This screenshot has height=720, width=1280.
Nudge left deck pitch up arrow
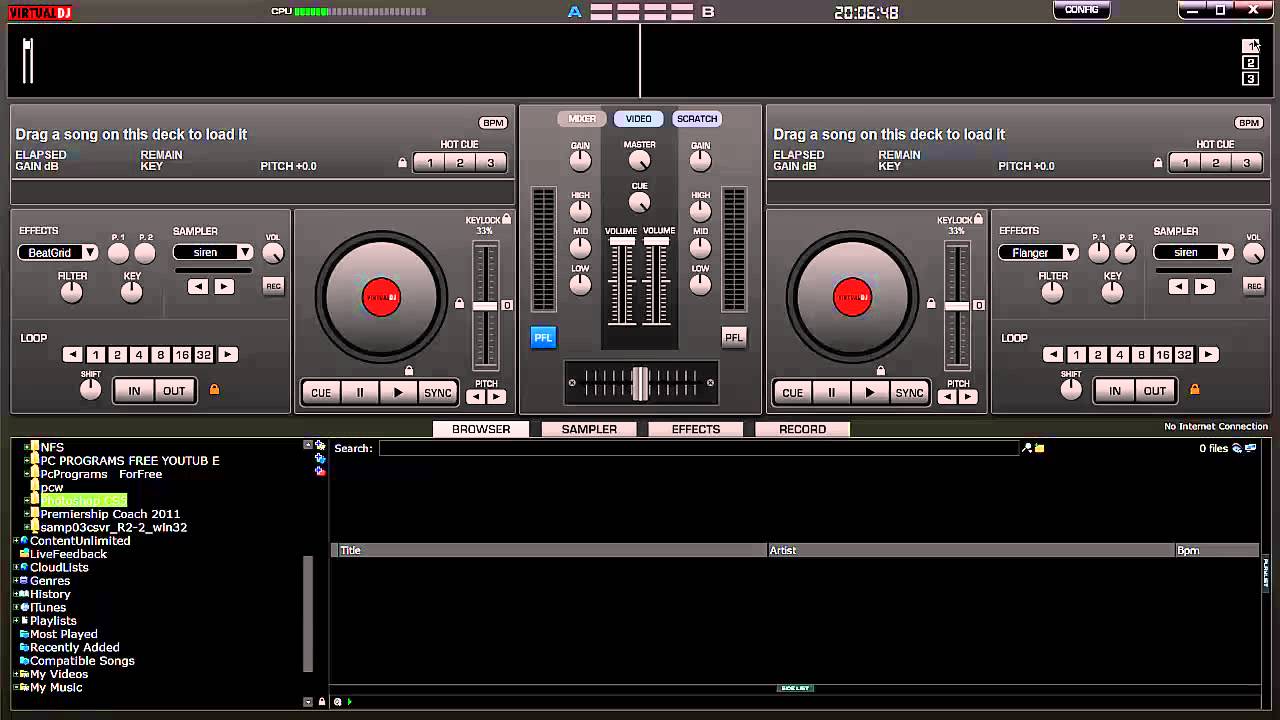[x=496, y=397]
